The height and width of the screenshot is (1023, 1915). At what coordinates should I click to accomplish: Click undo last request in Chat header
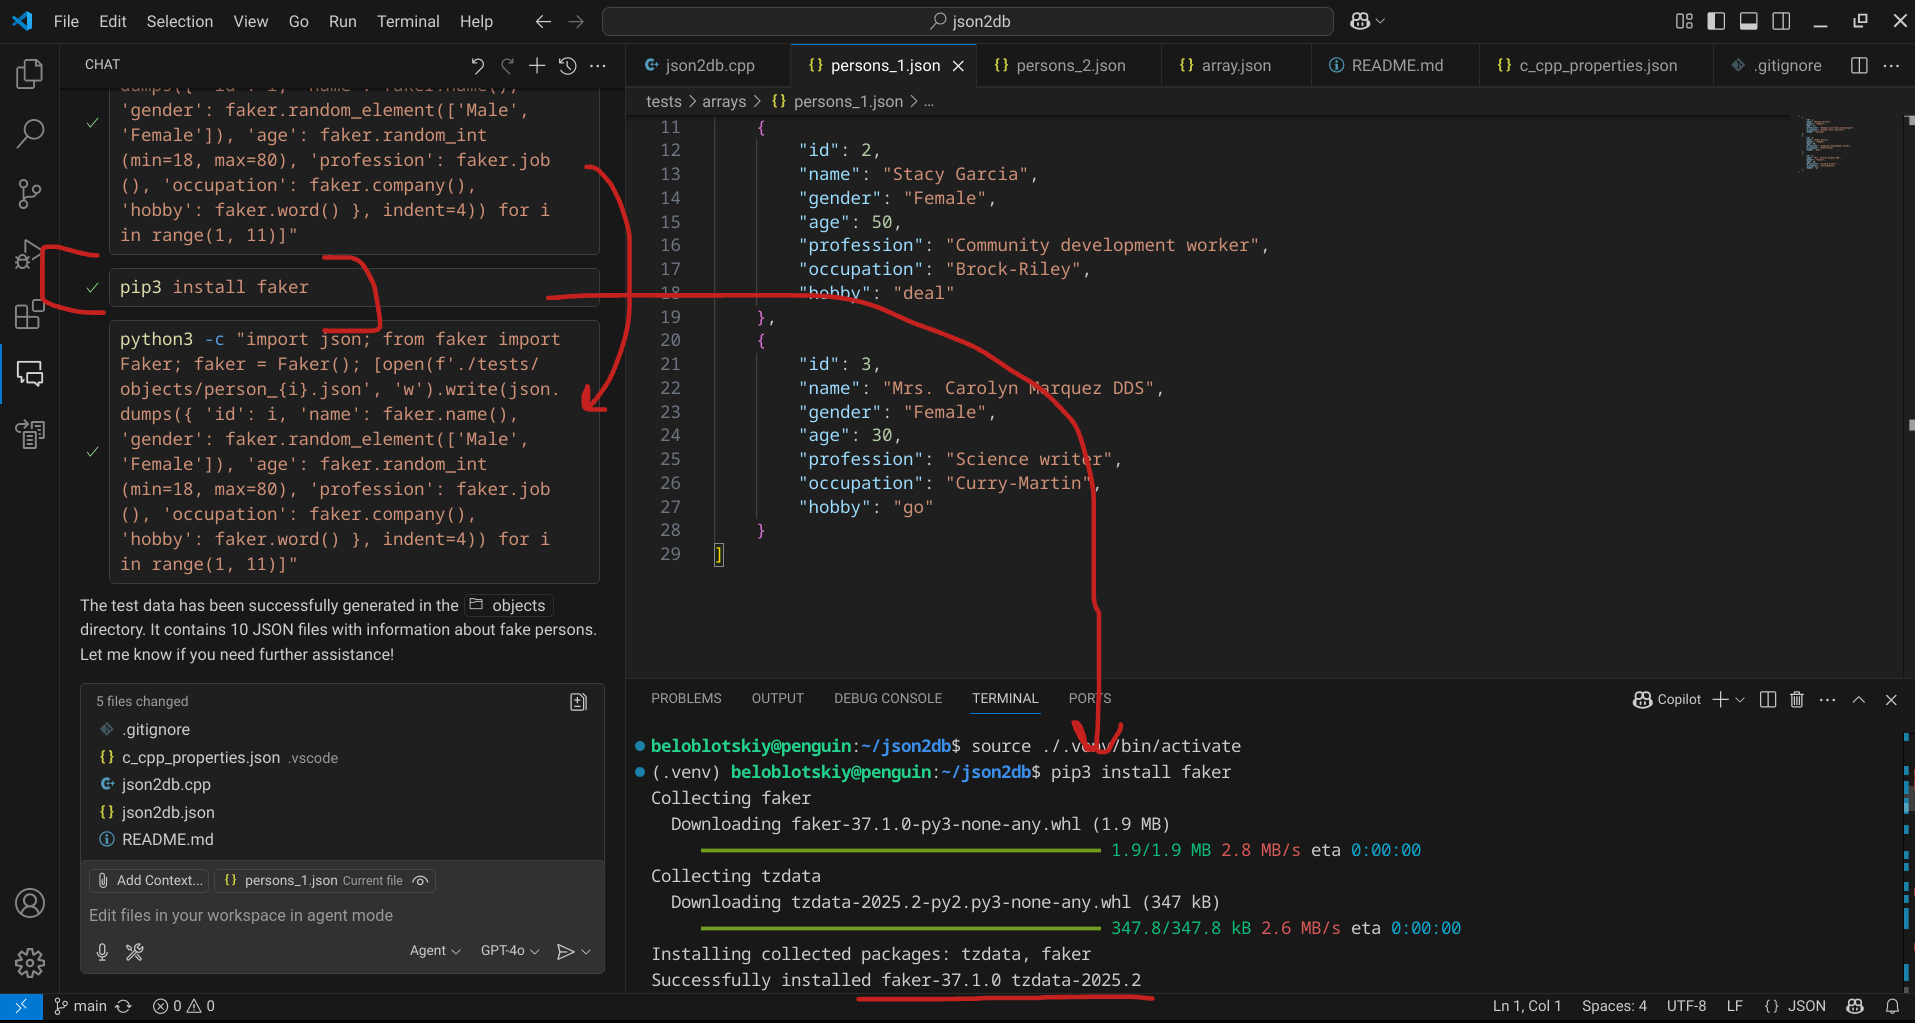[x=477, y=65]
